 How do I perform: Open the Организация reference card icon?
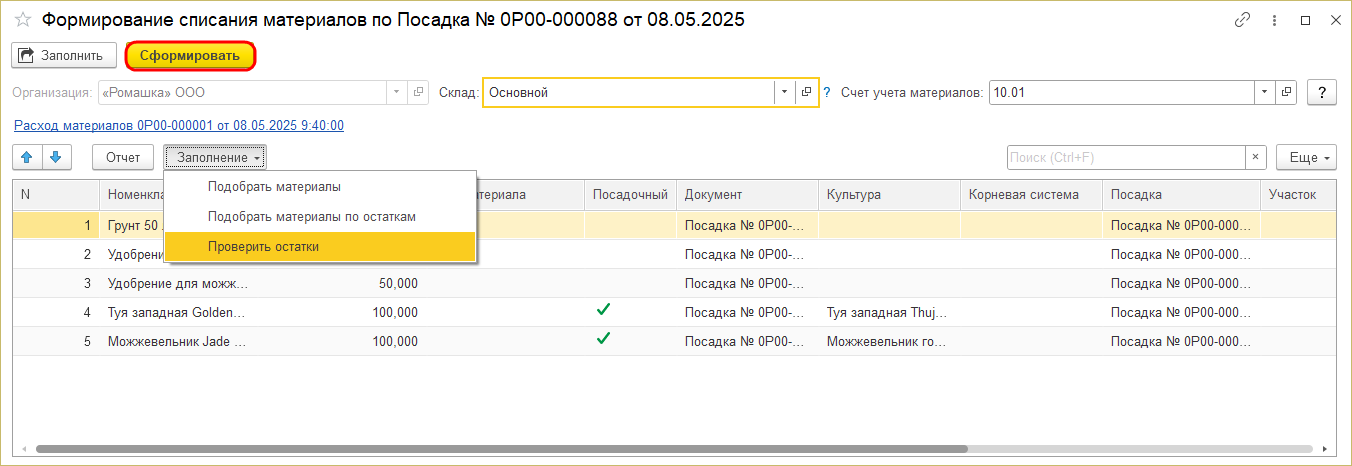[419, 92]
